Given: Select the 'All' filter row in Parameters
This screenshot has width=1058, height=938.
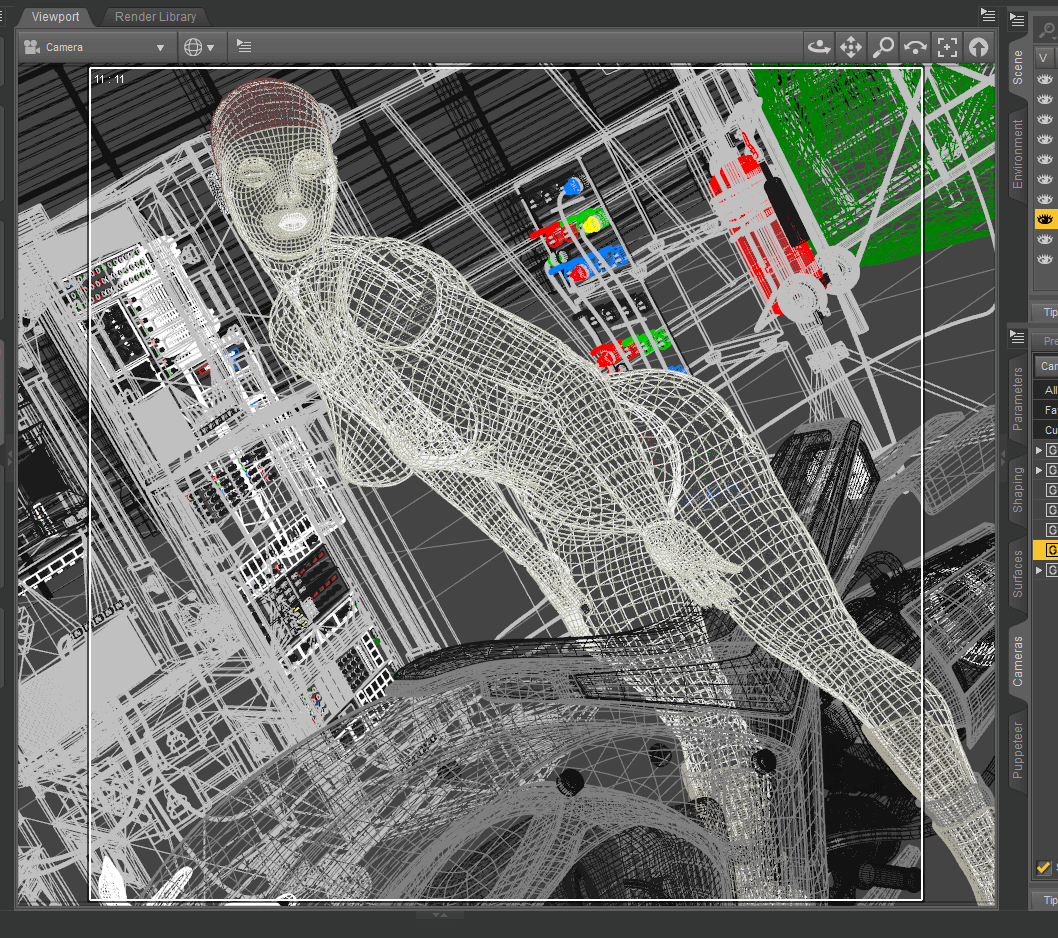Looking at the screenshot, I should (x=1047, y=390).
